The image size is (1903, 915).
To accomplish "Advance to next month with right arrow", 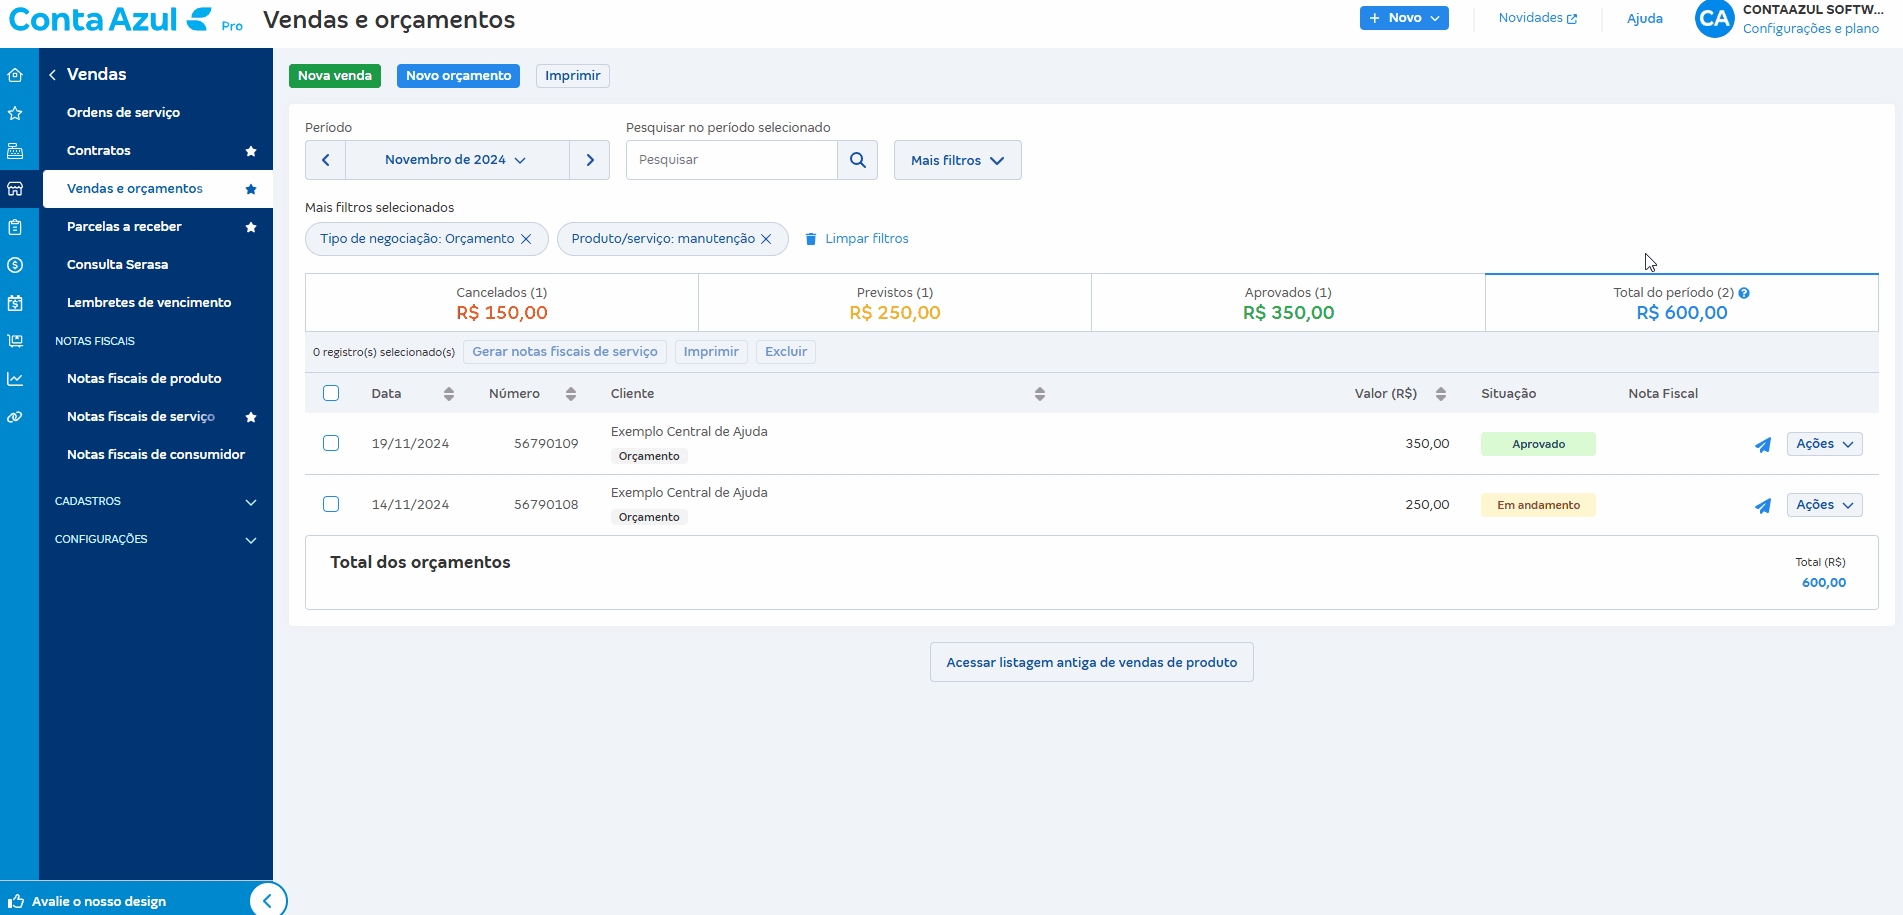I will (590, 160).
